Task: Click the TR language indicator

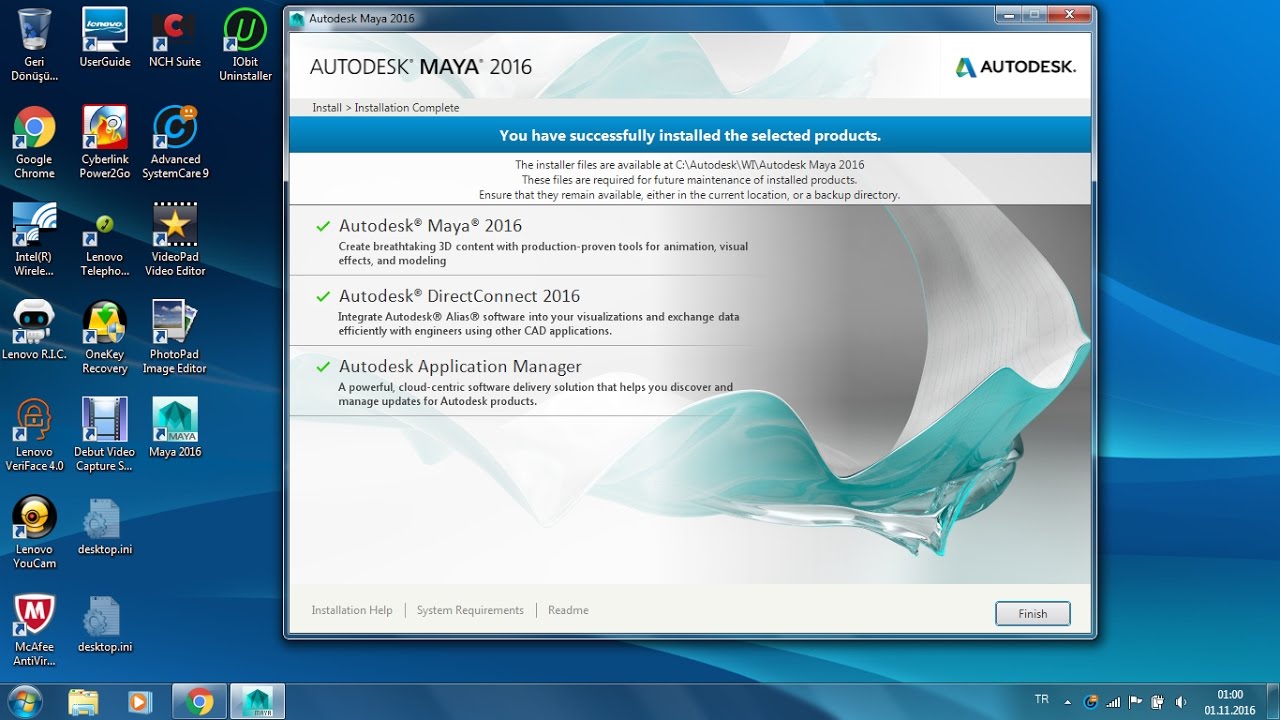Action: (x=1041, y=700)
